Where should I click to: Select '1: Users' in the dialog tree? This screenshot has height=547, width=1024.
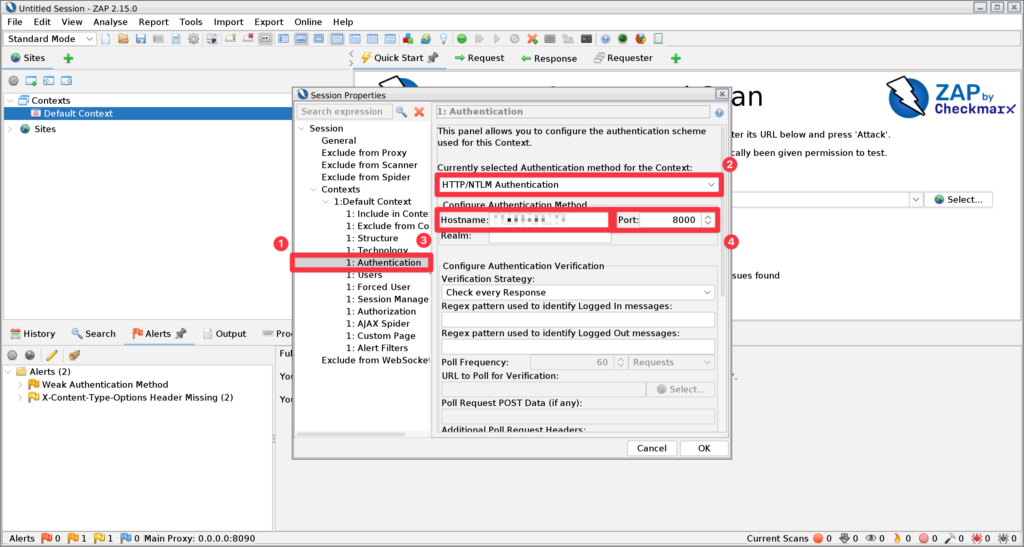[364, 275]
